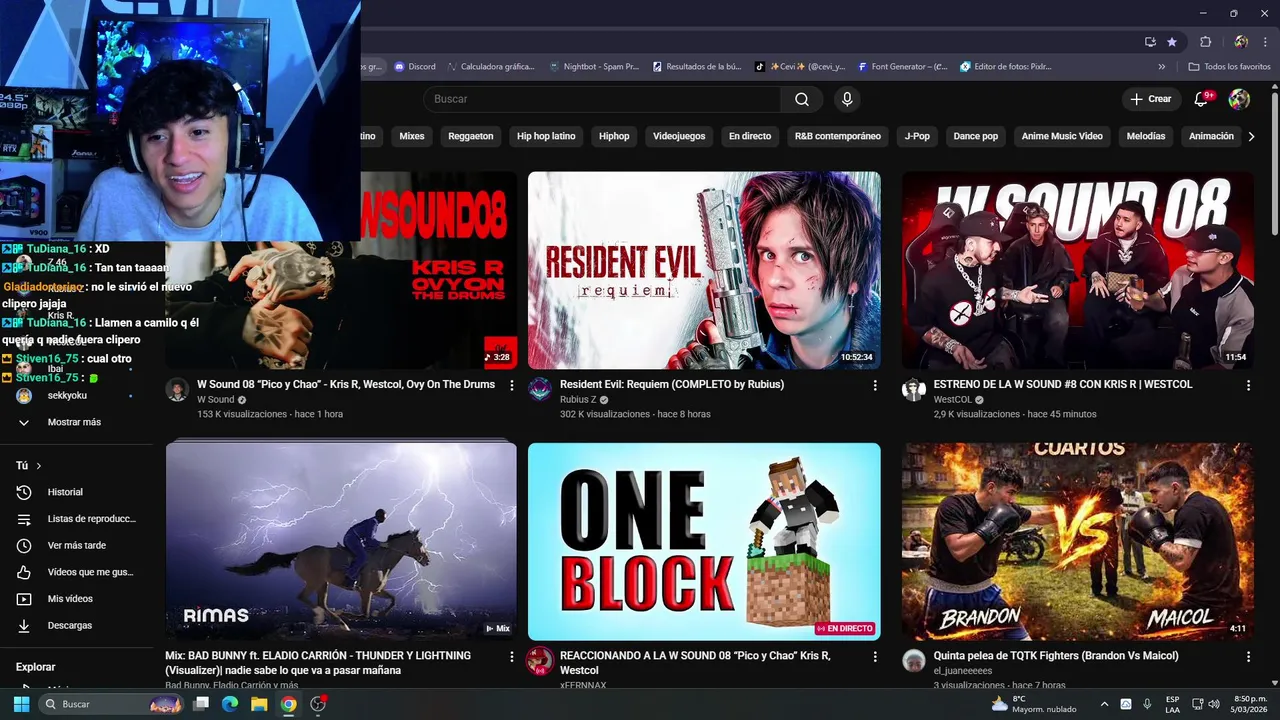The width and height of the screenshot is (1280, 720).
Task: Open 'Todos los favoritos' bookmarks folder
Action: click(1229, 67)
